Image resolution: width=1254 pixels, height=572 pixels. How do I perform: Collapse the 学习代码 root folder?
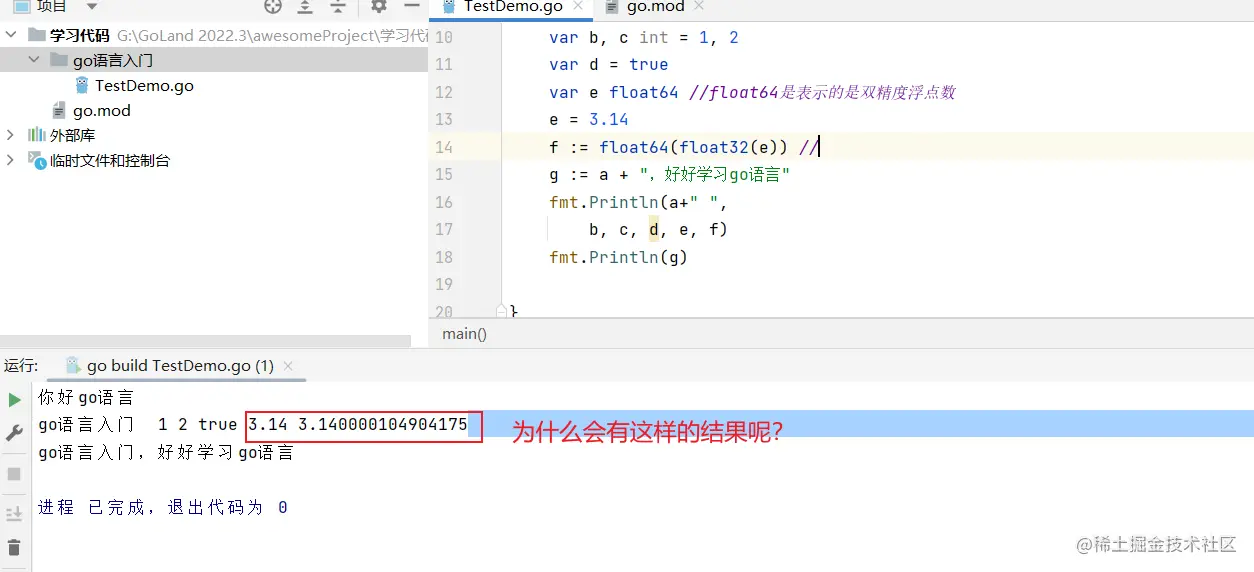pyautogui.click(x=12, y=35)
